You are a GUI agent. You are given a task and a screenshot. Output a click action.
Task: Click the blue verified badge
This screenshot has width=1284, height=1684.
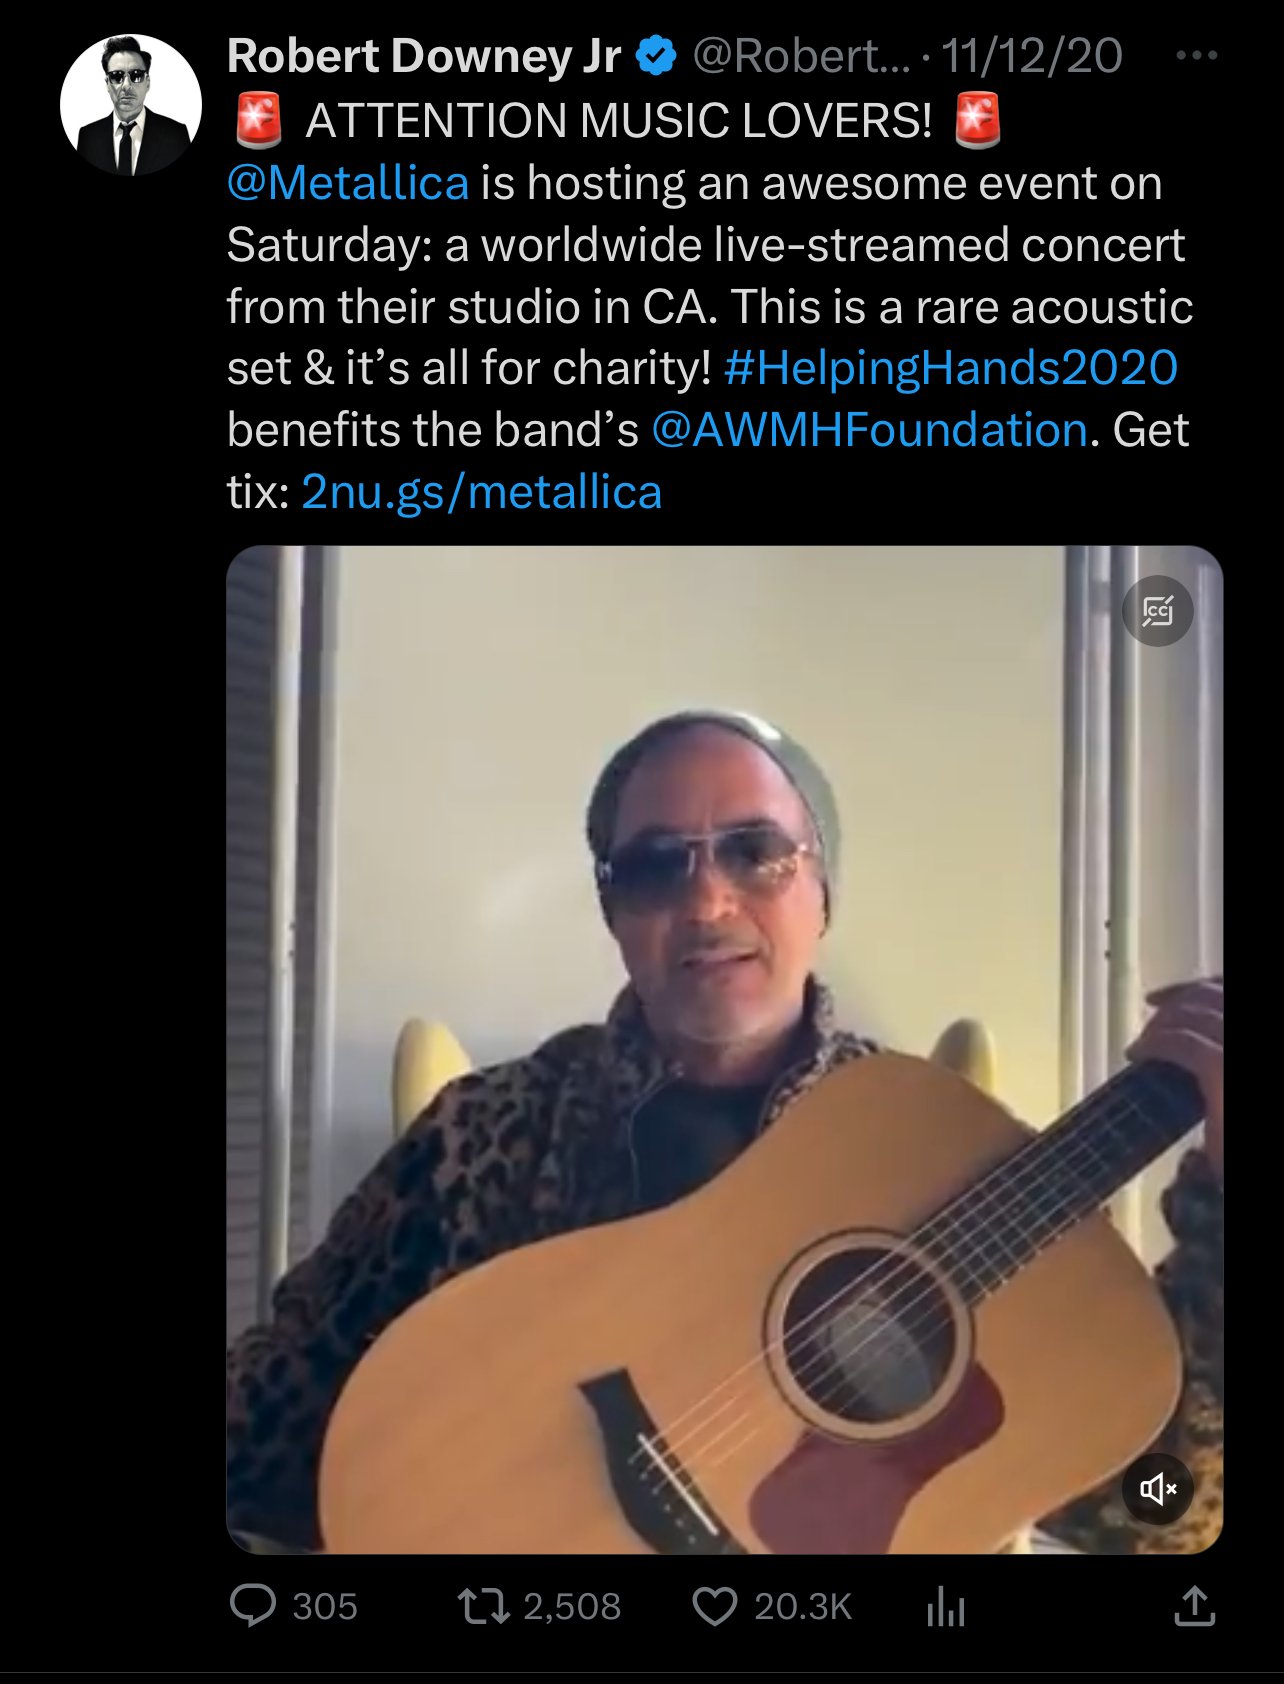(657, 56)
